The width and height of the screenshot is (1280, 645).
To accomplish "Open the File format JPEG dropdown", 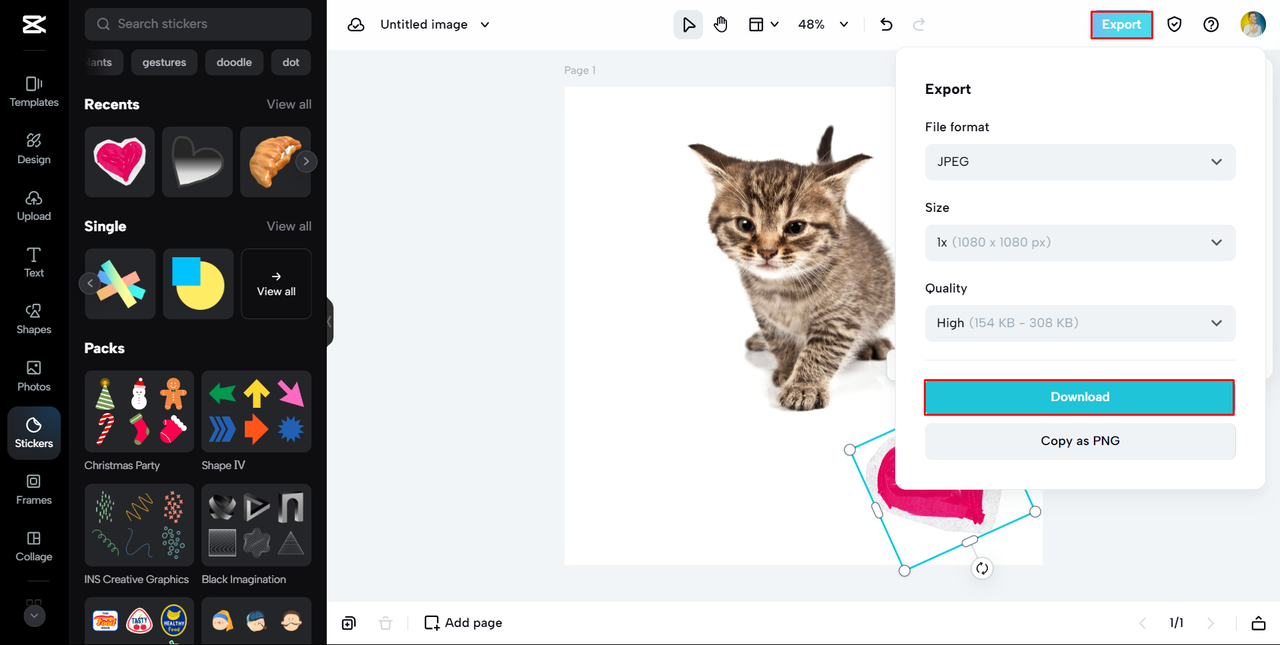I will pos(1080,162).
